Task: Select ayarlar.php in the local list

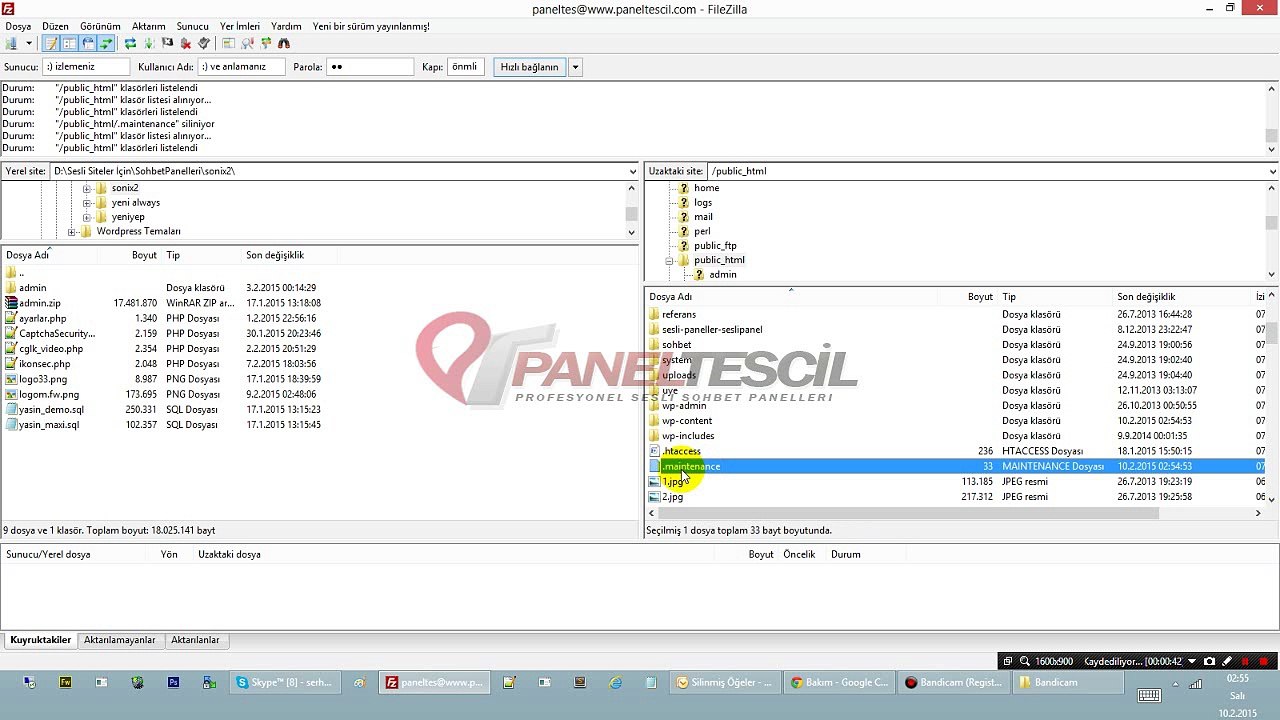Action: click(42, 318)
